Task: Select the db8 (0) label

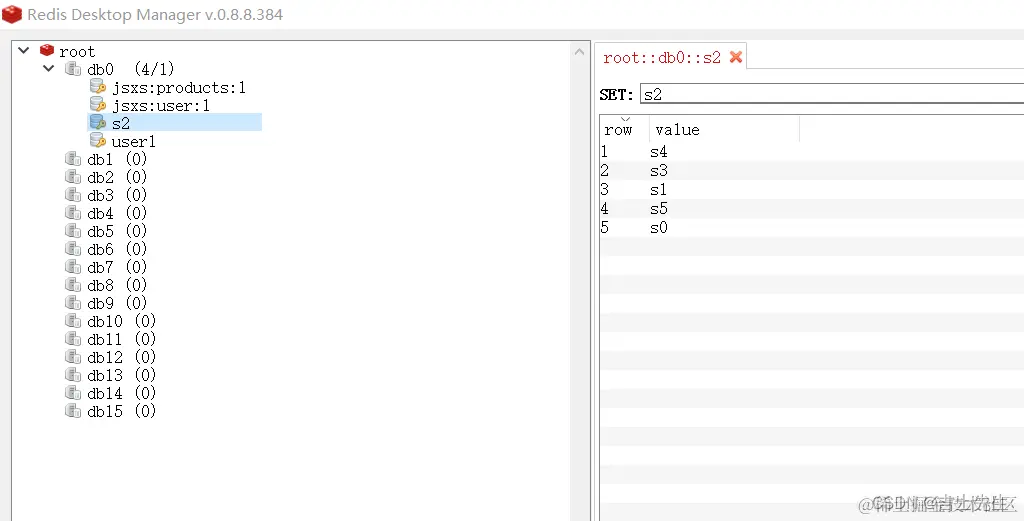Action: [117, 285]
